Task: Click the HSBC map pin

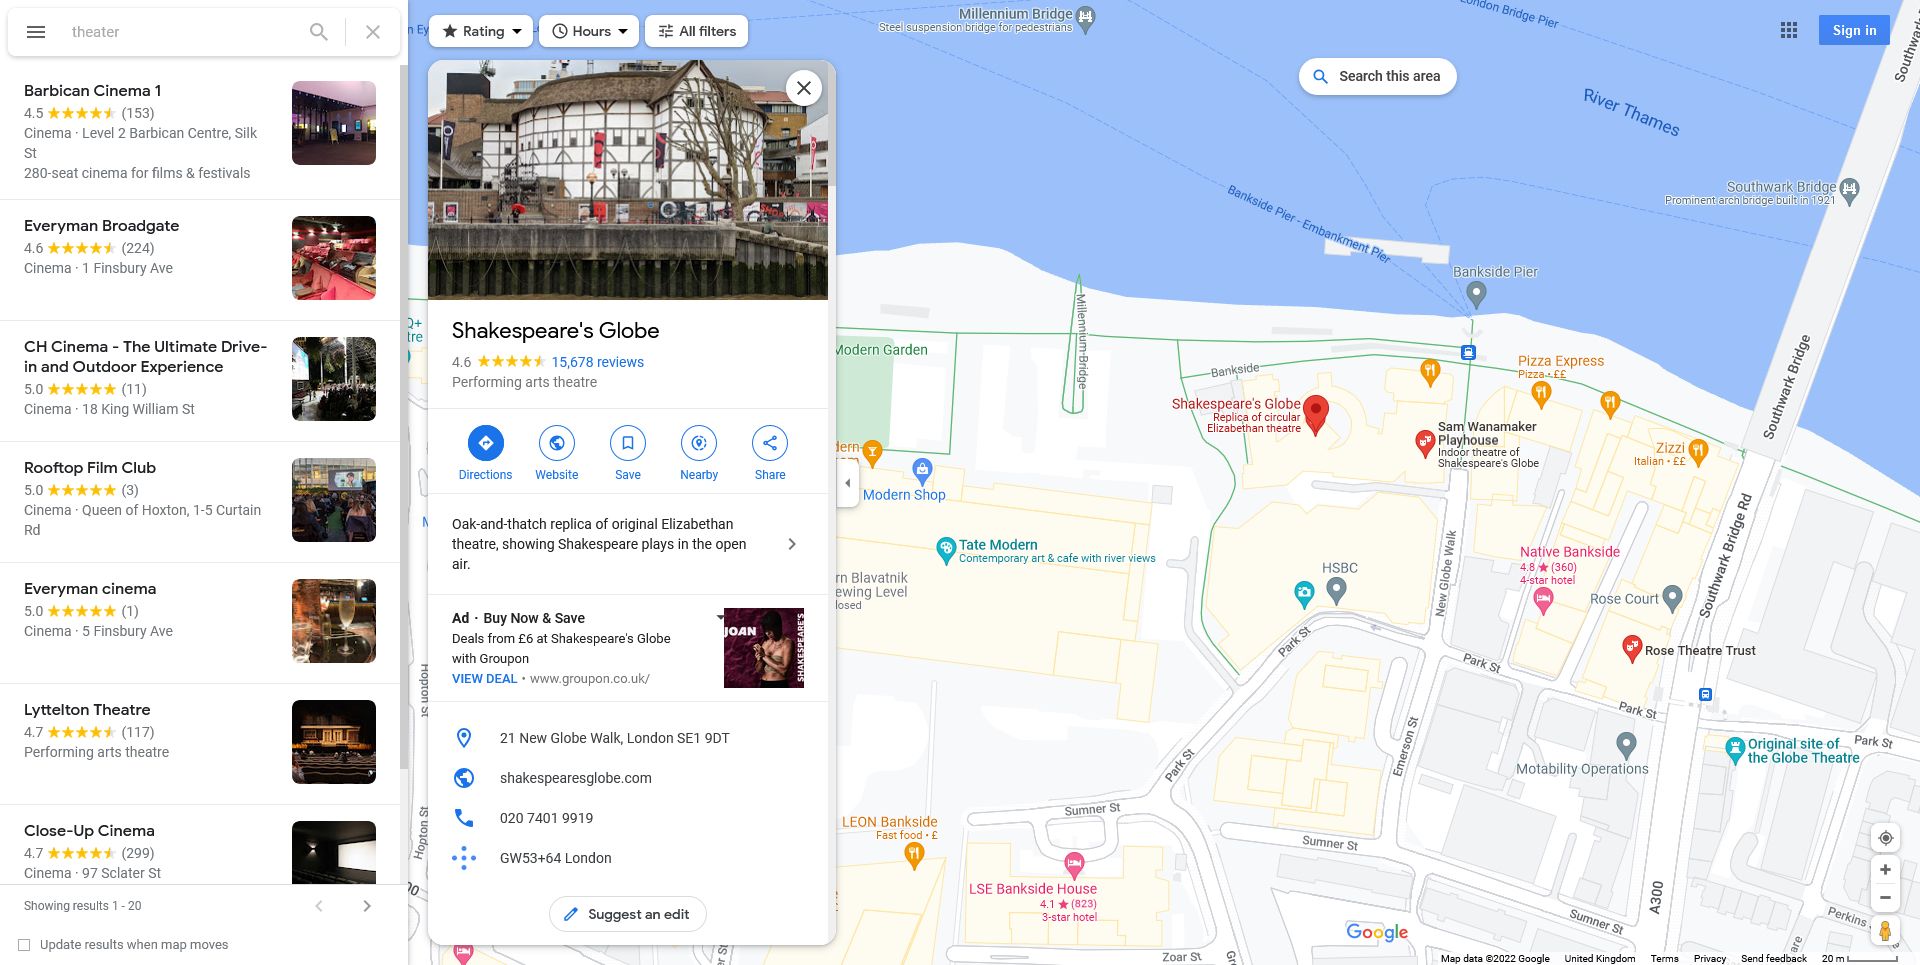Action: 1336,591
